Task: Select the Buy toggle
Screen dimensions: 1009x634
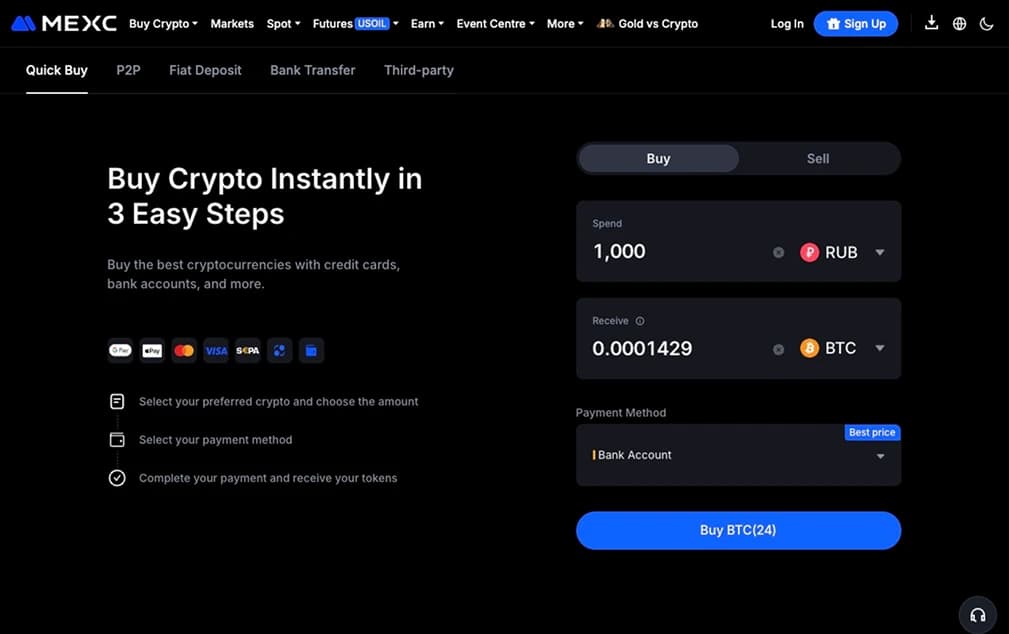Action: coord(658,158)
